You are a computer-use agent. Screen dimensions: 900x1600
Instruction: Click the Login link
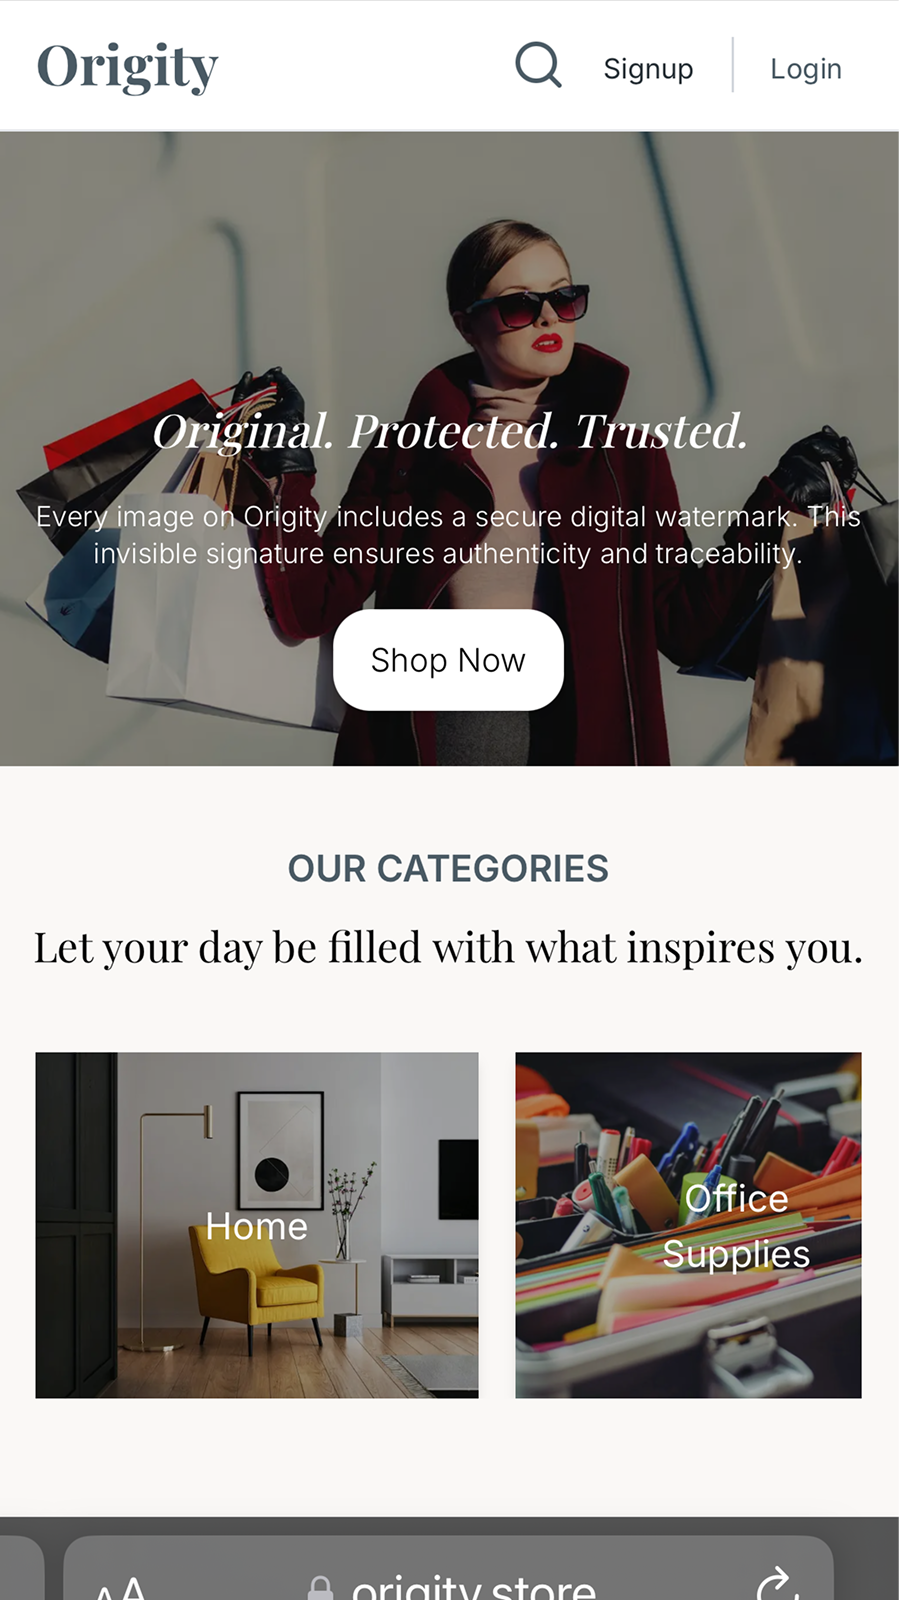(x=806, y=68)
